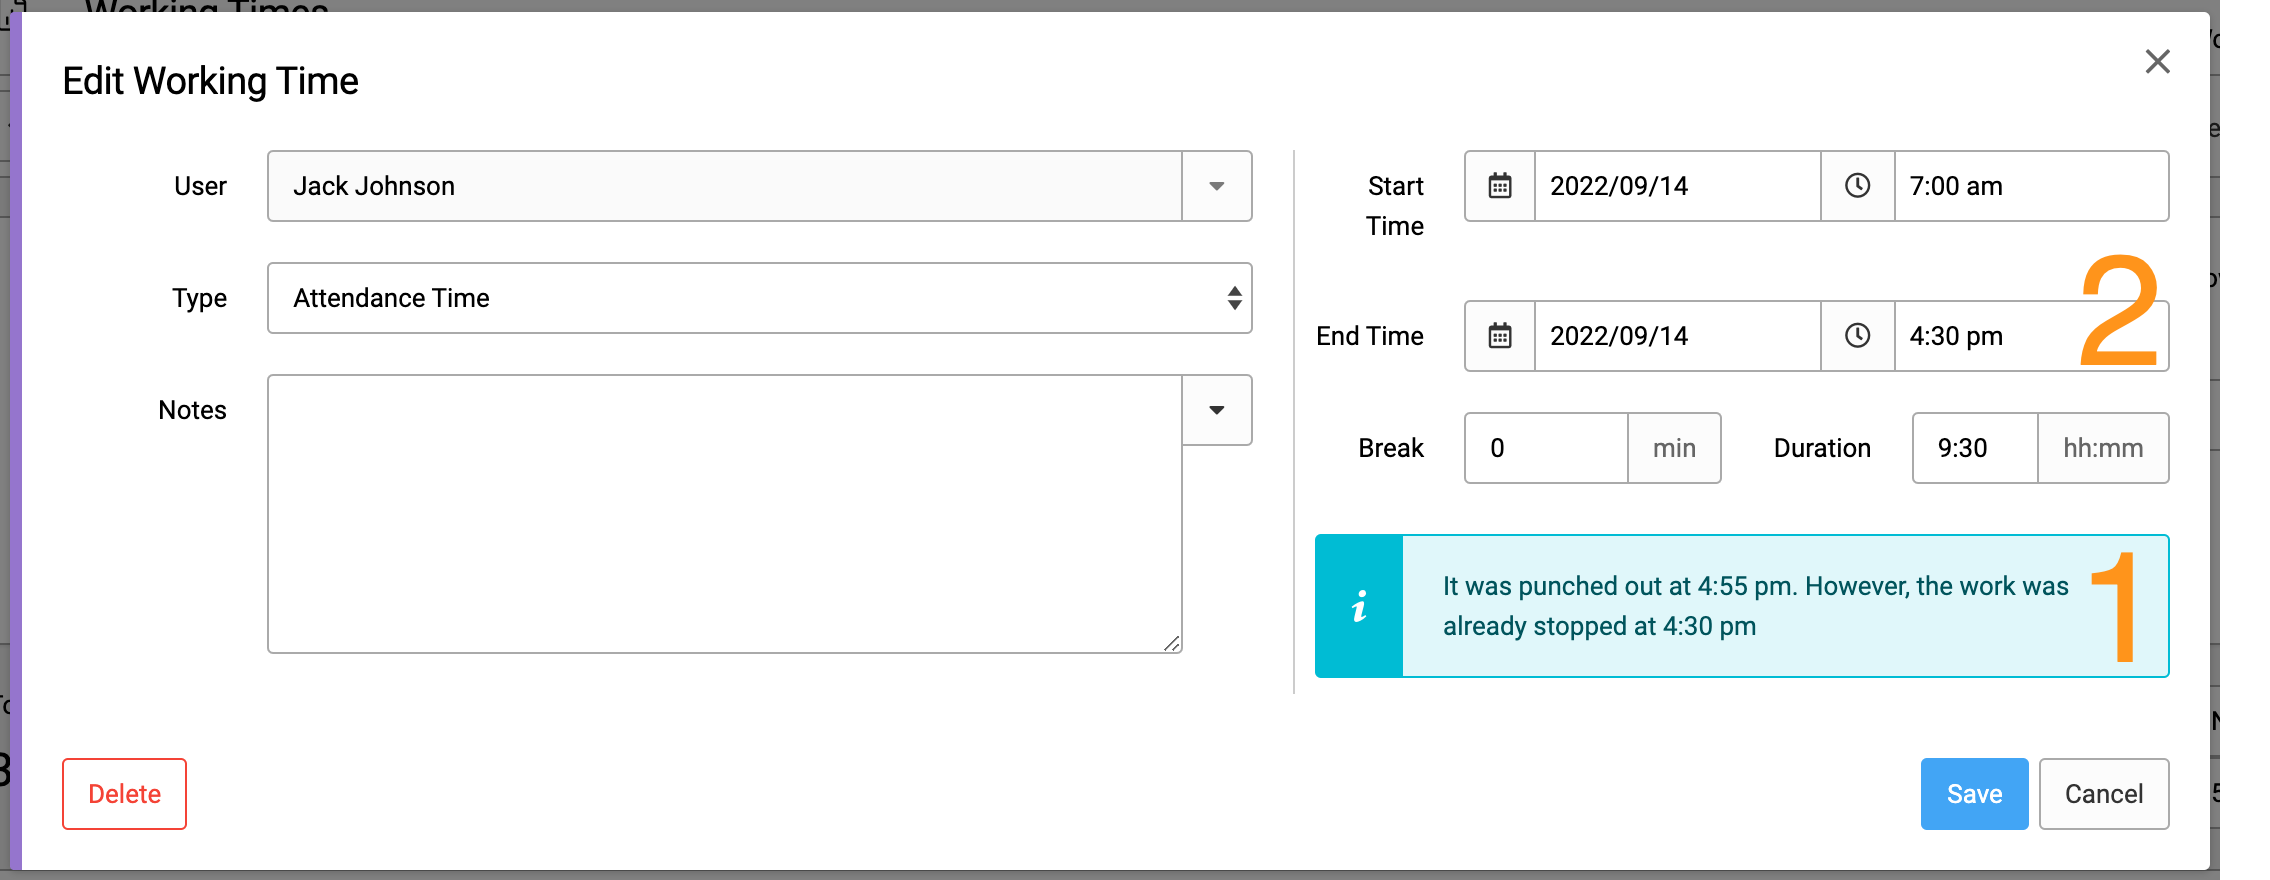This screenshot has height=880, width=2270.
Task: Click inside the Notes text area
Action: [725, 514]
